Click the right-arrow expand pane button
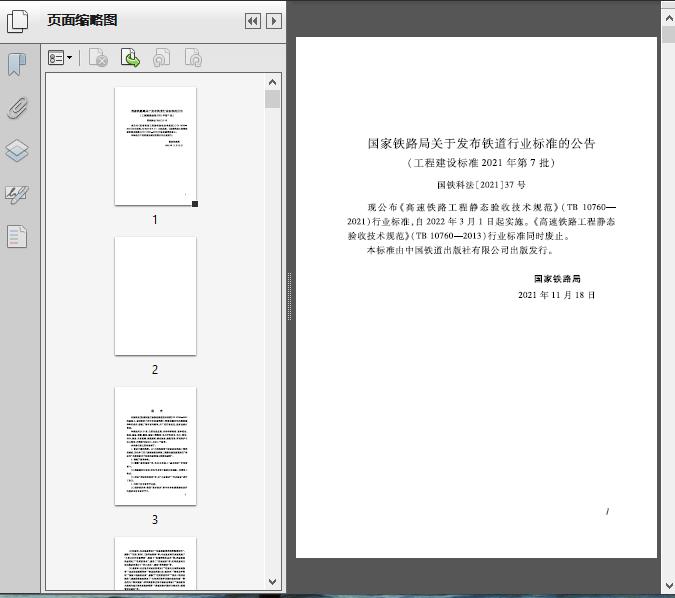The image size is (675, 598). pyautogui.click(x=274, y=21)
